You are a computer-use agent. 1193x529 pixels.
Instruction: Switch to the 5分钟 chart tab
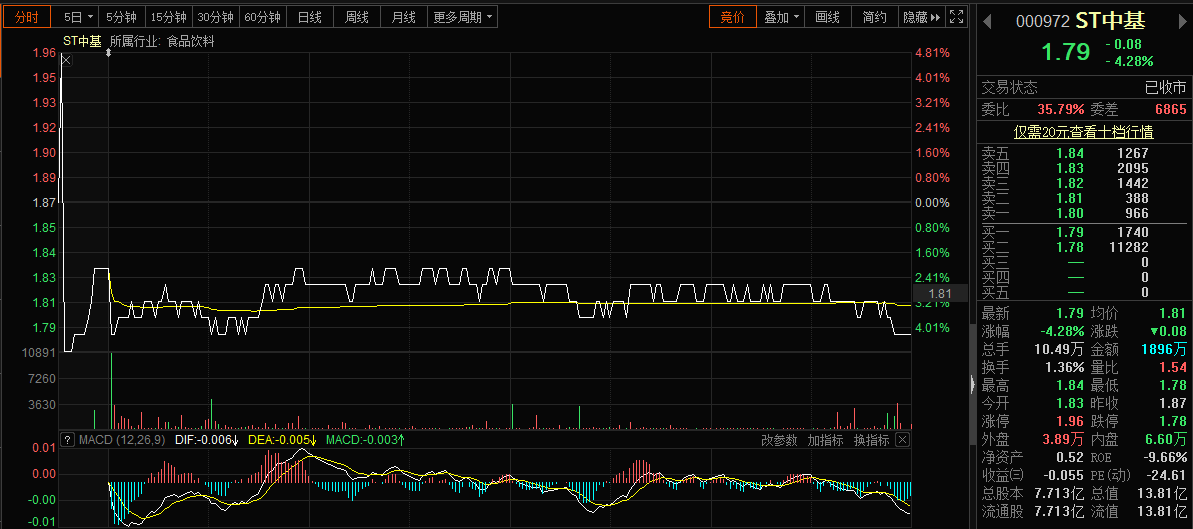122,17
